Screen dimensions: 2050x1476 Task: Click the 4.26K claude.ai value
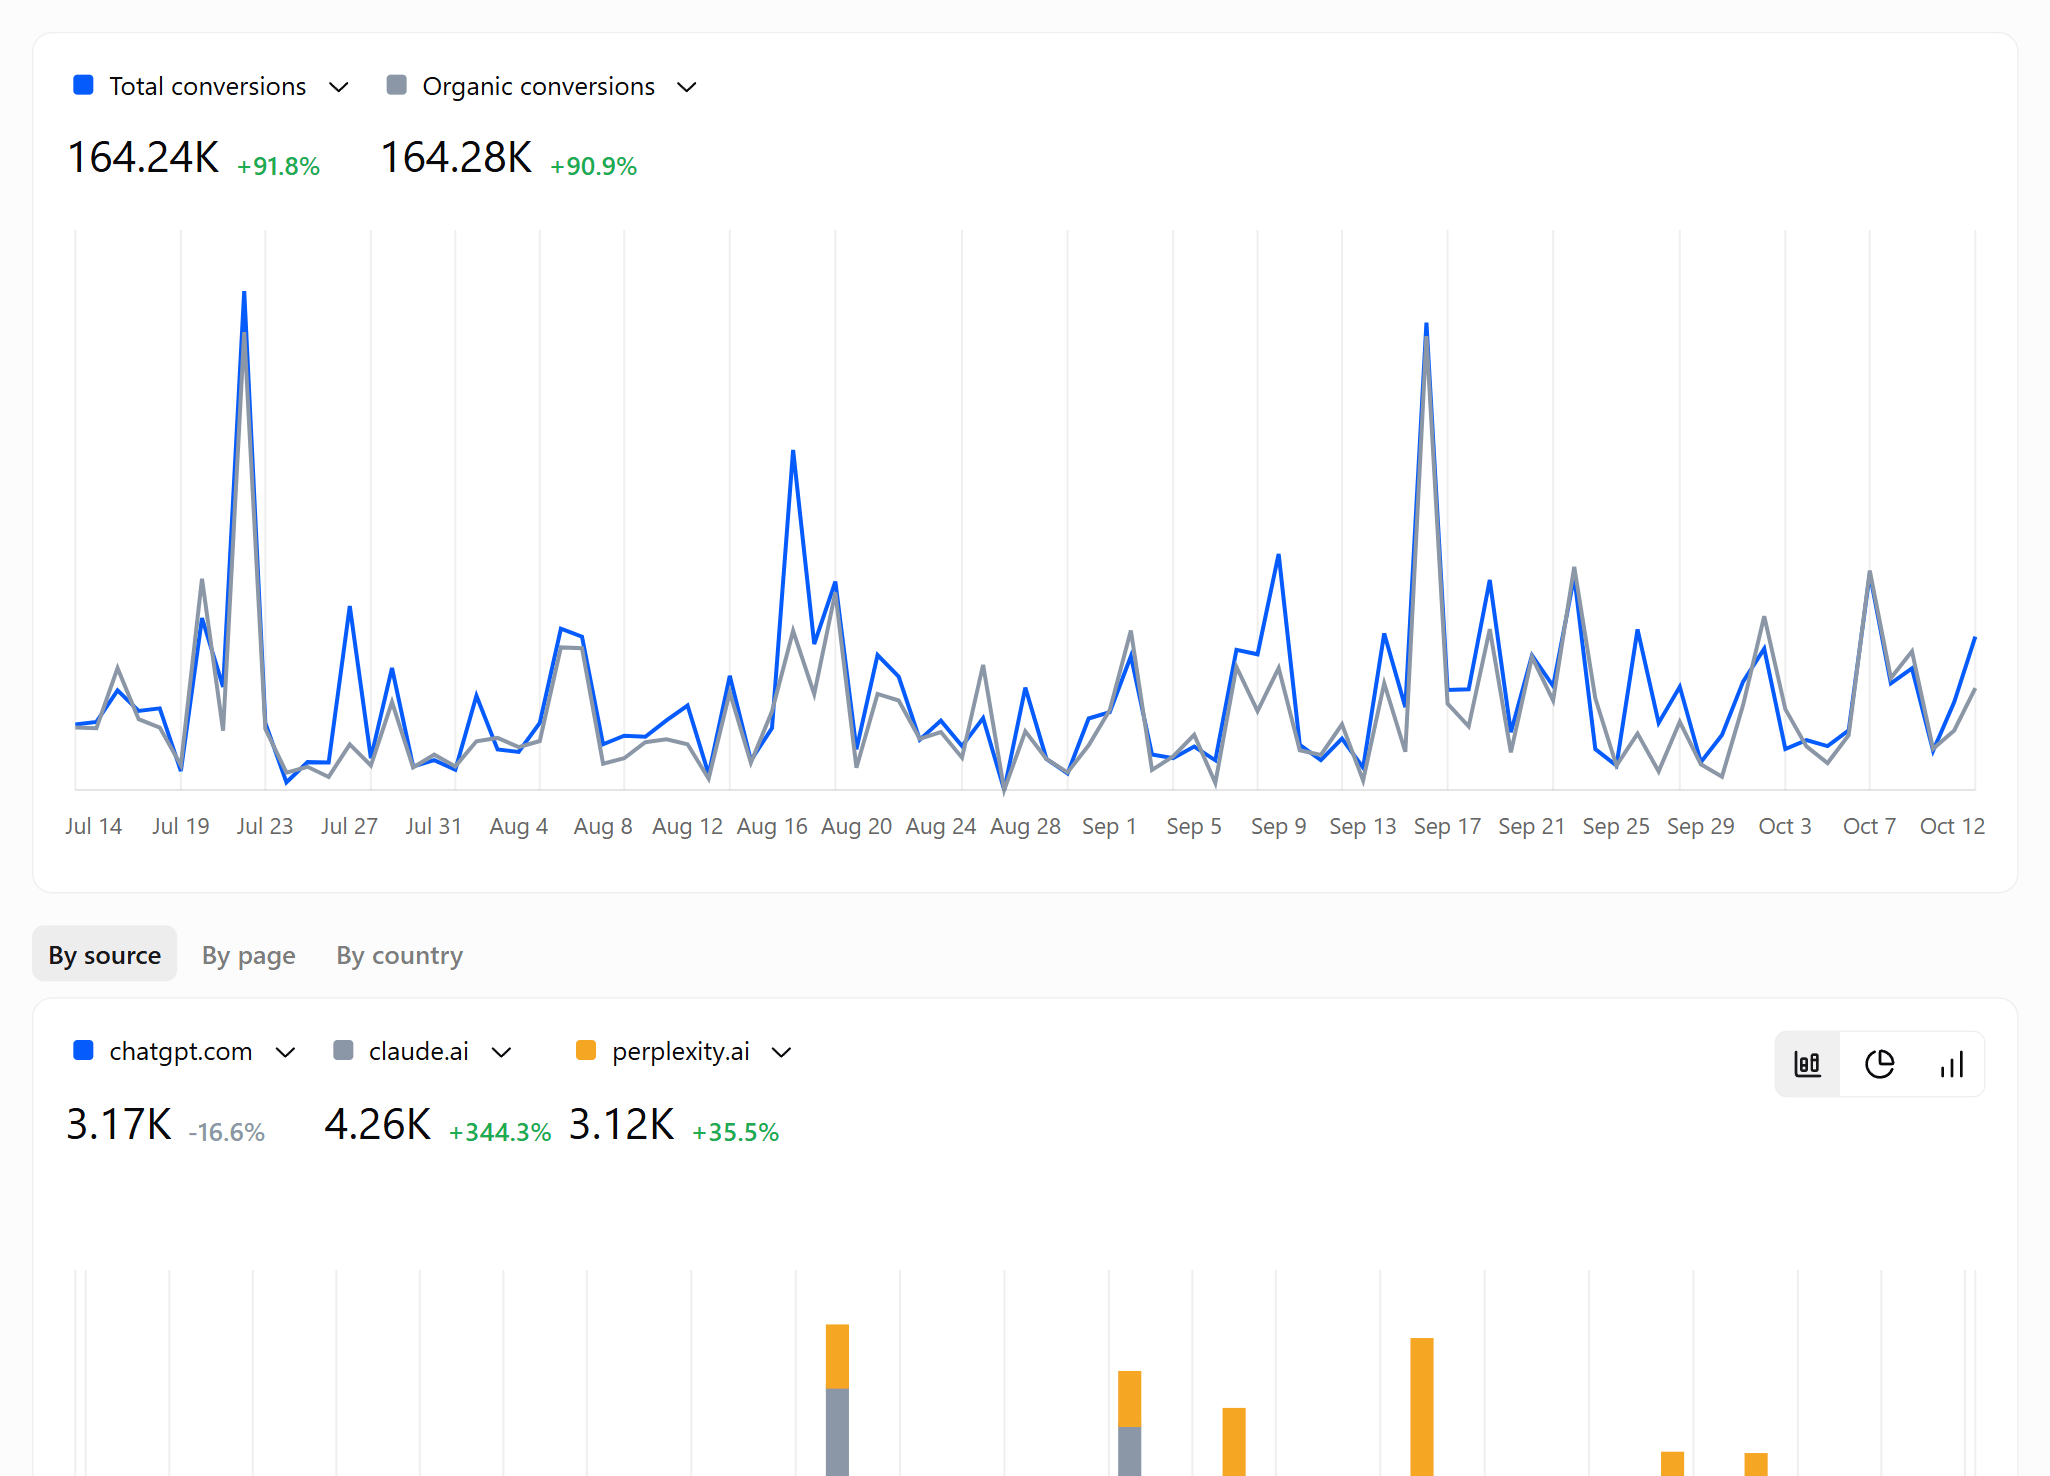click(378, 1124)
